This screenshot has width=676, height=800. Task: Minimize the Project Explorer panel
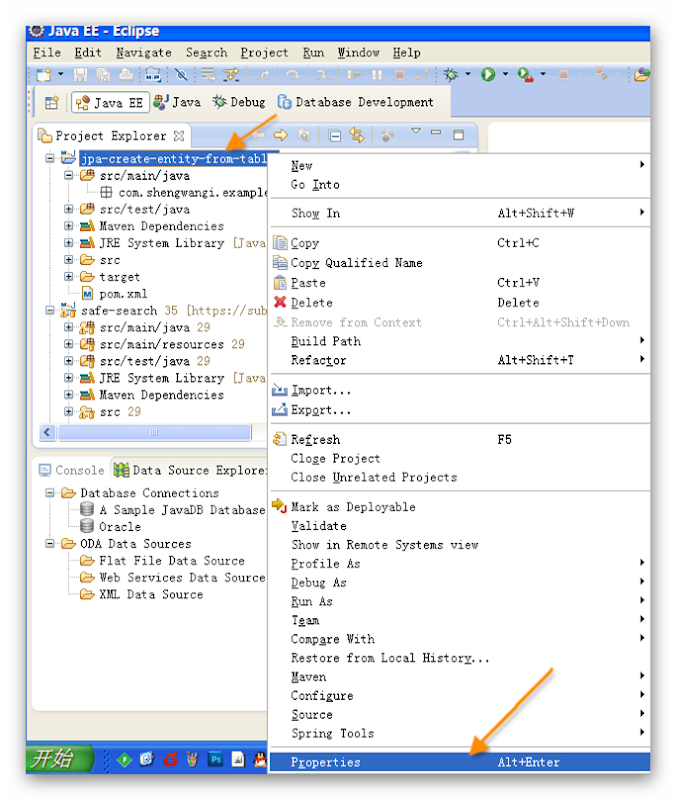[x=436, y=132]
